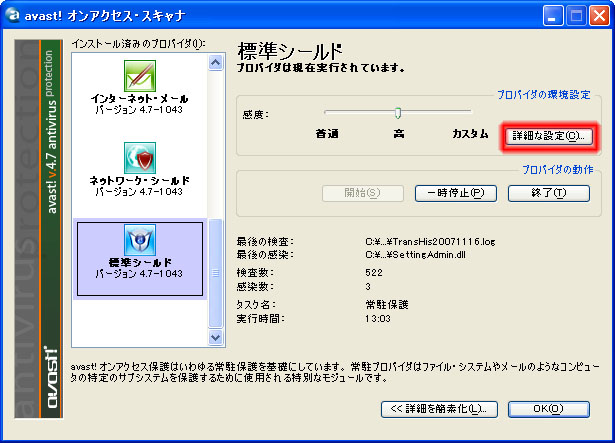
Task: Set sensitivity to 高 label
Action: click(399, 134)
